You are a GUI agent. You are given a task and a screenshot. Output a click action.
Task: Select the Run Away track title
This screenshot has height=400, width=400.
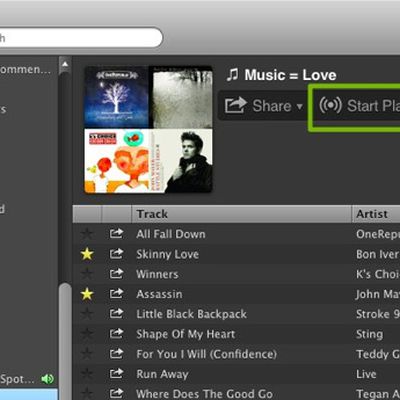(162, 374)
